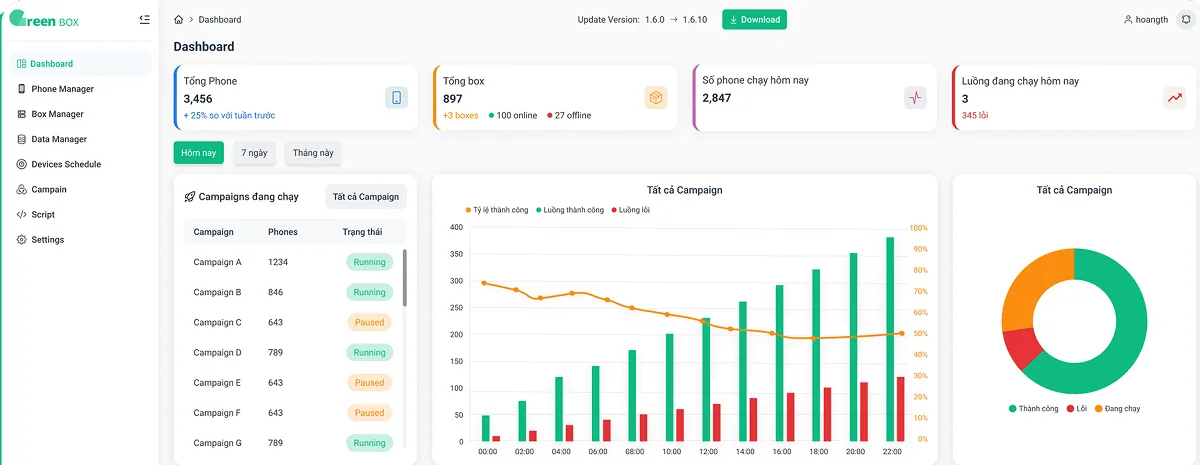Open Settings in the sidebar
1200x465 pixels.
(78, 240)
